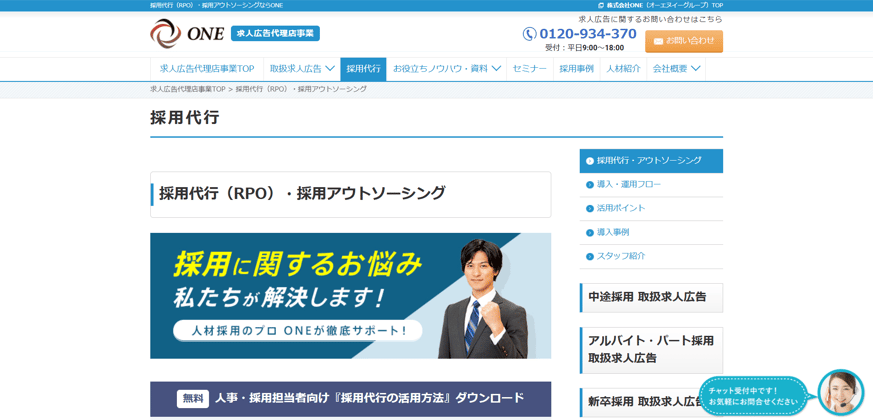Expand the 会社概要 dropdown arrow

tap(695, 69)
